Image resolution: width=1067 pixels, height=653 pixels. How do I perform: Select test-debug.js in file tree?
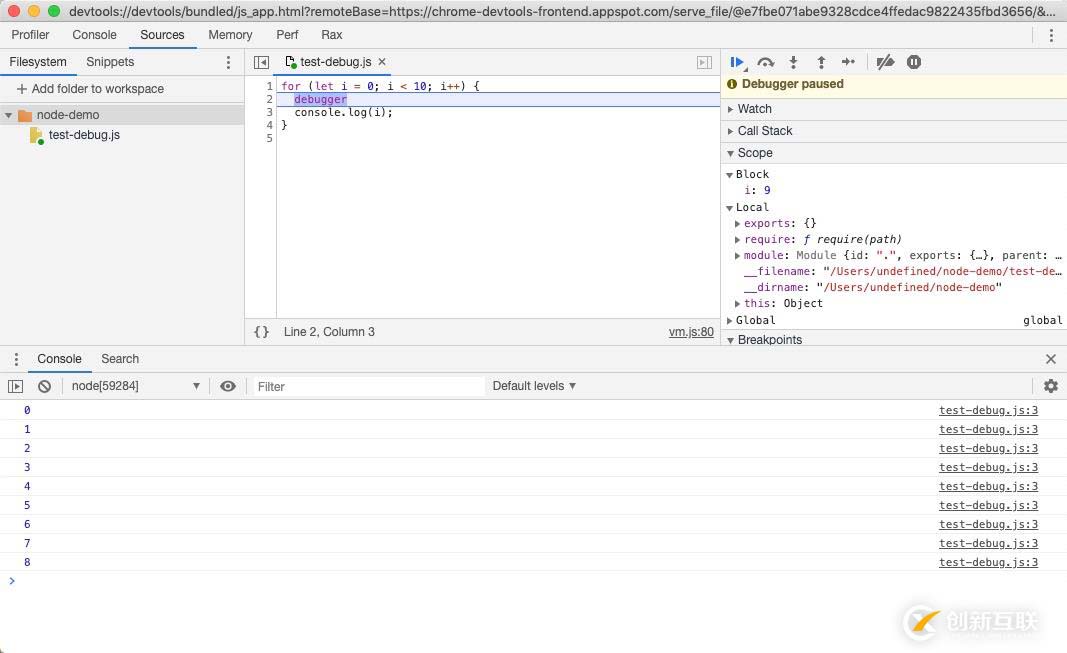[84, 135]
